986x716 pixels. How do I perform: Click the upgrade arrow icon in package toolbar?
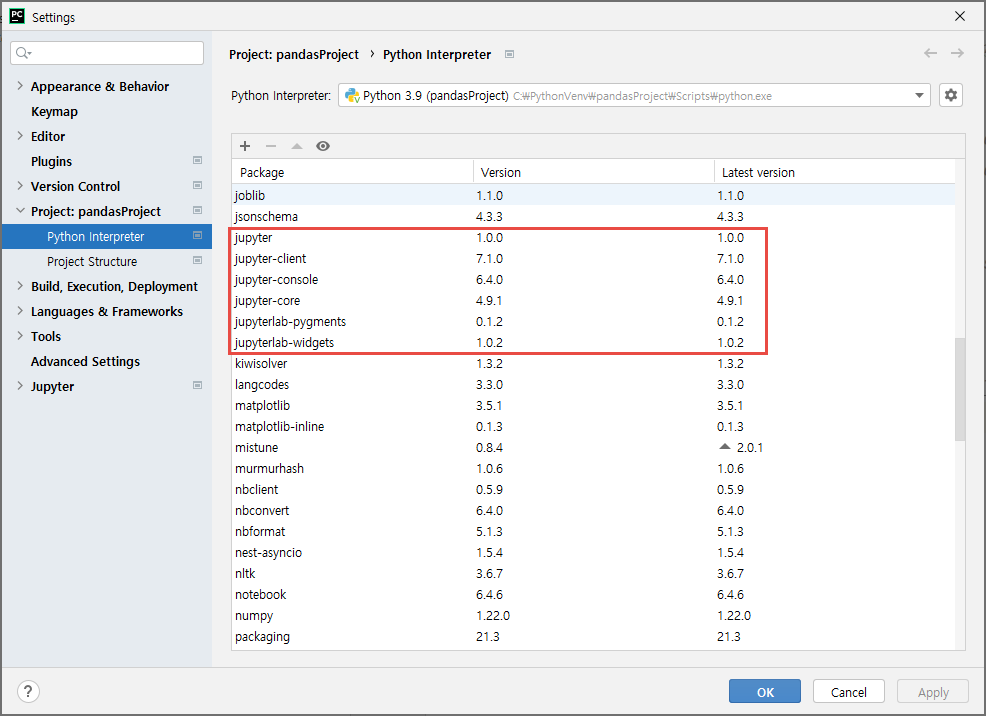(297, 146)
